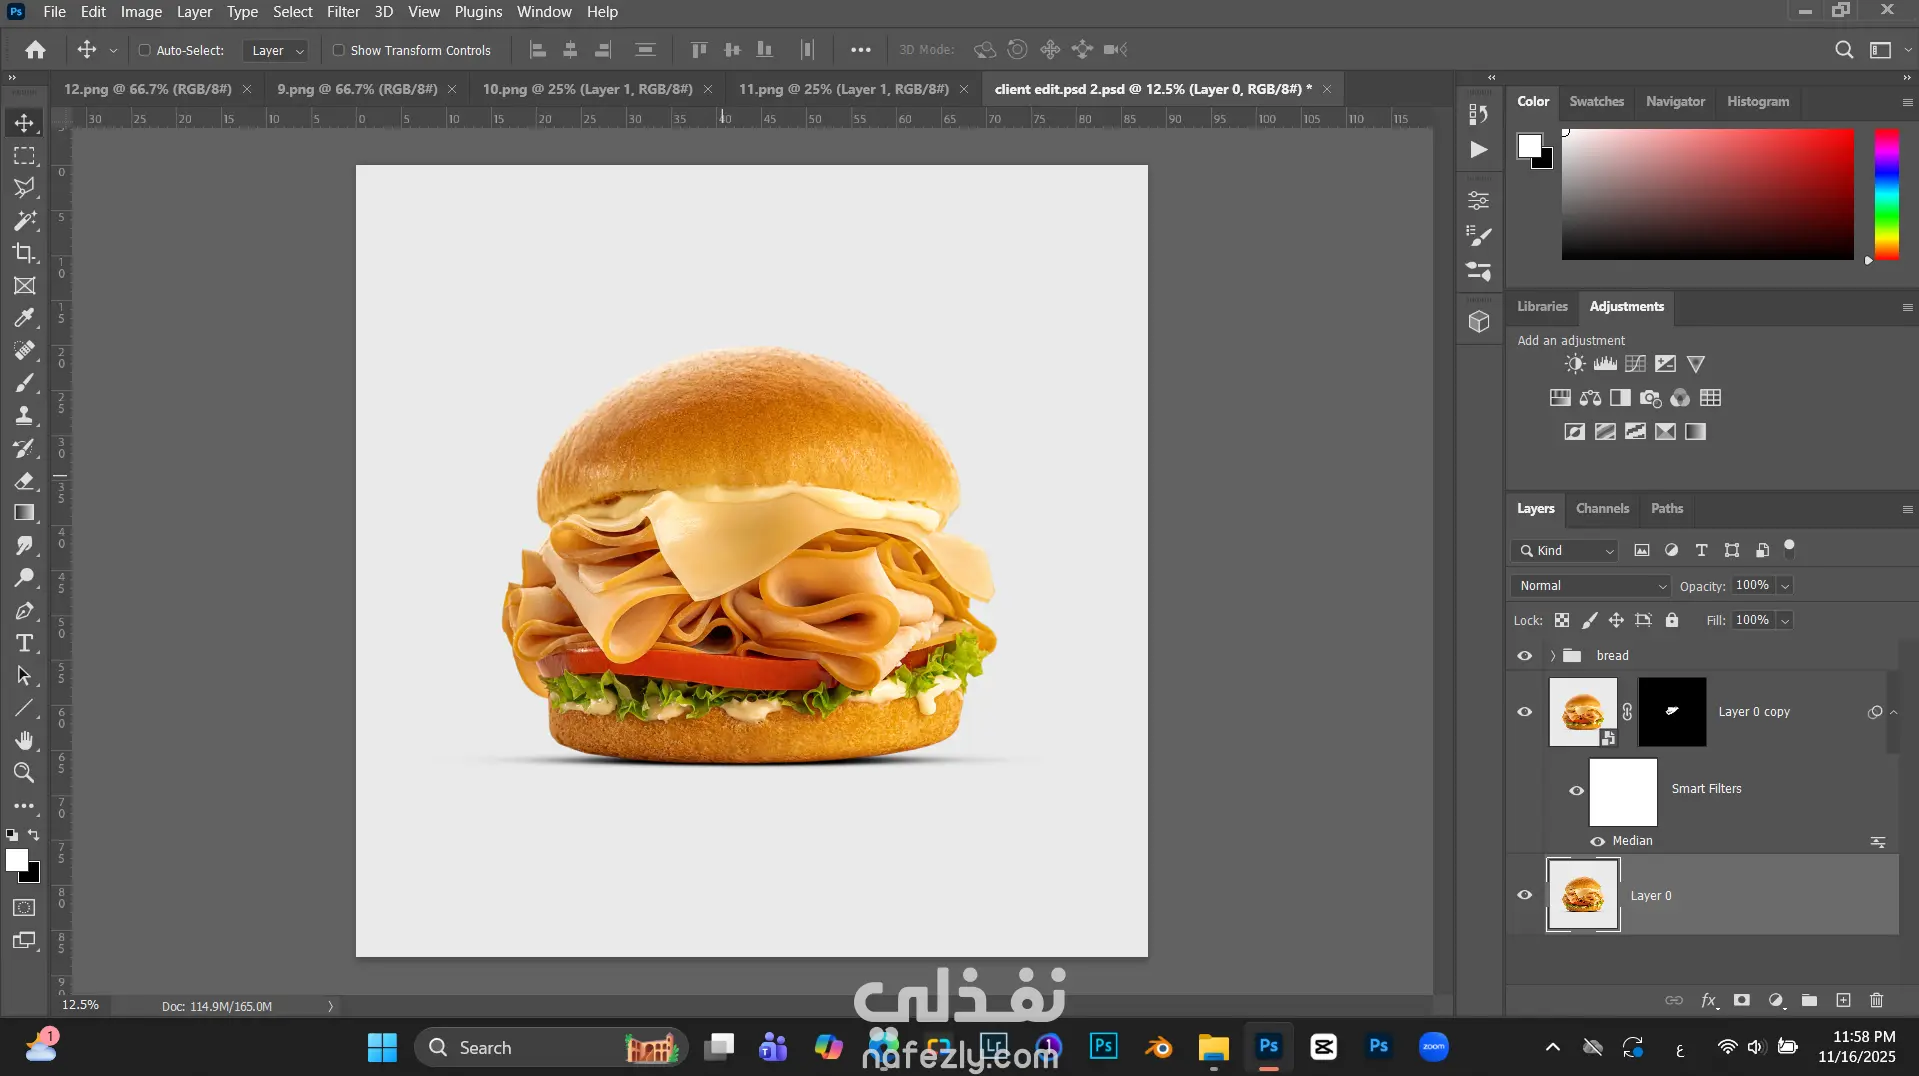Pick the Clone Stamp tool

coord(24,416)
